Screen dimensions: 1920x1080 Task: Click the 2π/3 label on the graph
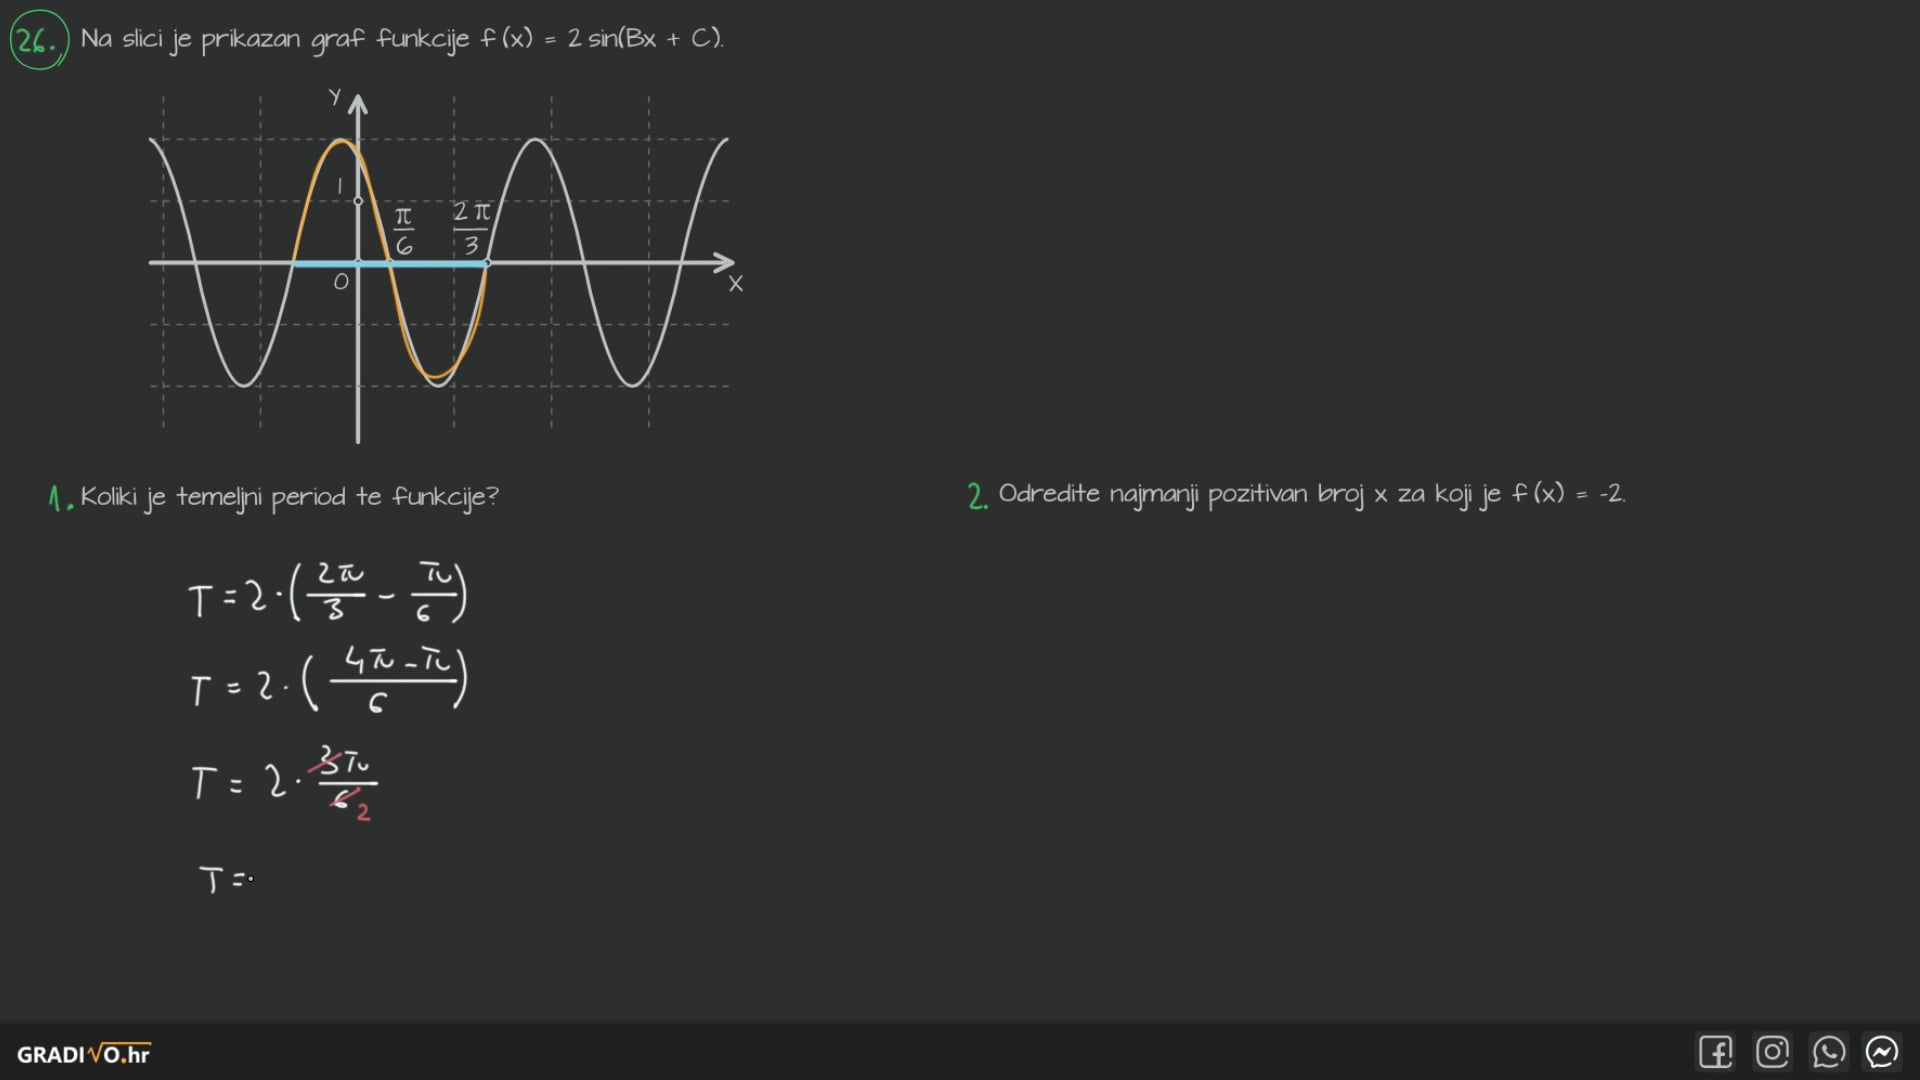(471, 228)
